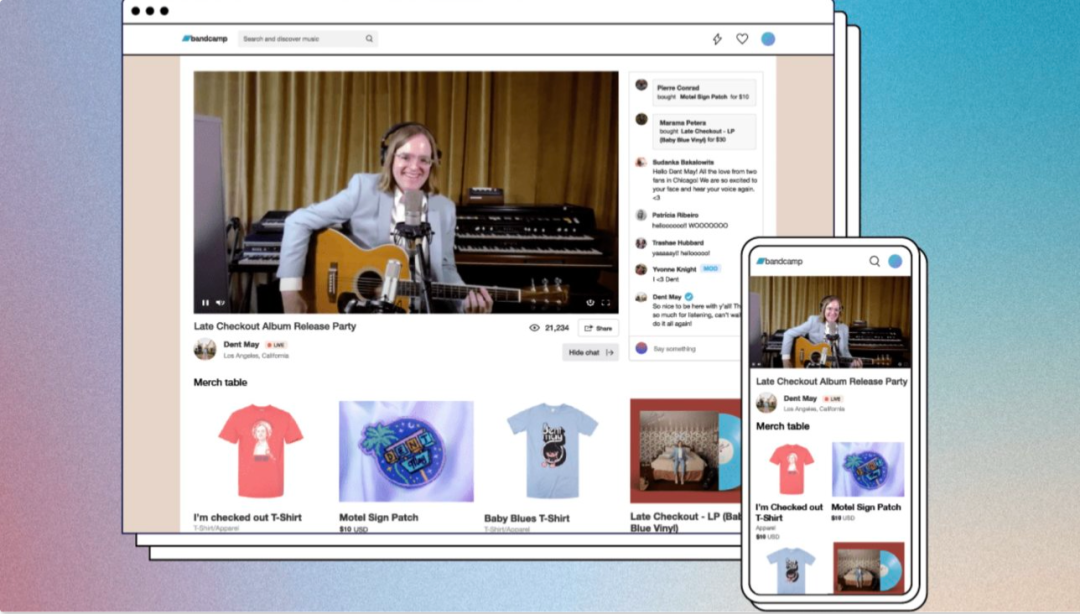
Task: Tap the LIVE badge on the phone mockup
Action: (833, 398)
